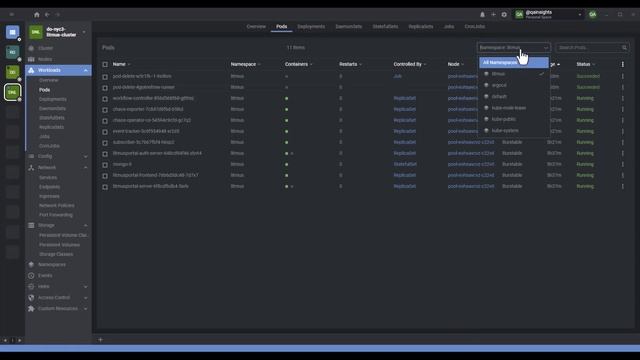Click the Storage icon in sidebar

click(x=31, y=225)
